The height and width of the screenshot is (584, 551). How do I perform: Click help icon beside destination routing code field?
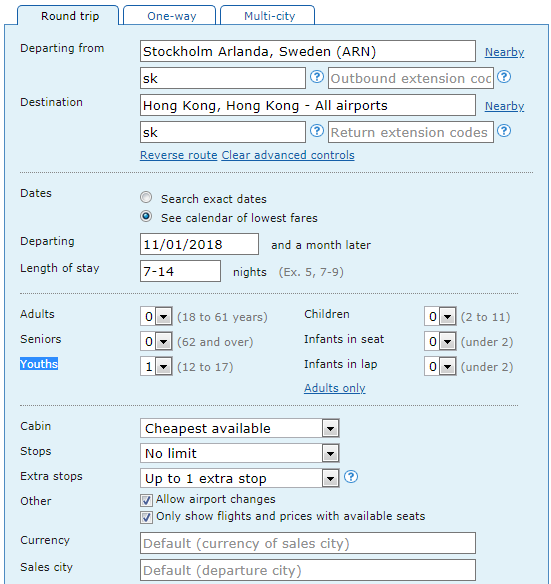(317, 131)
